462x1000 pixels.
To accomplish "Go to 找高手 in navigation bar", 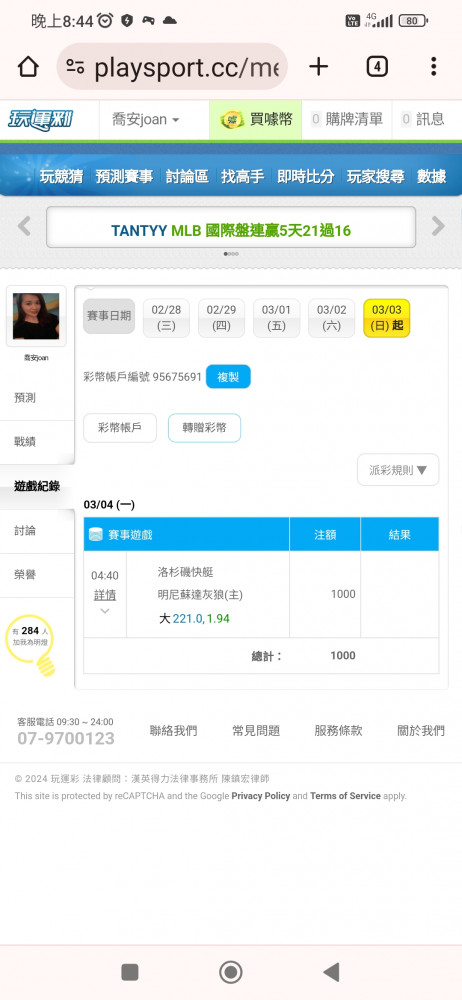I will coord(243,177).
